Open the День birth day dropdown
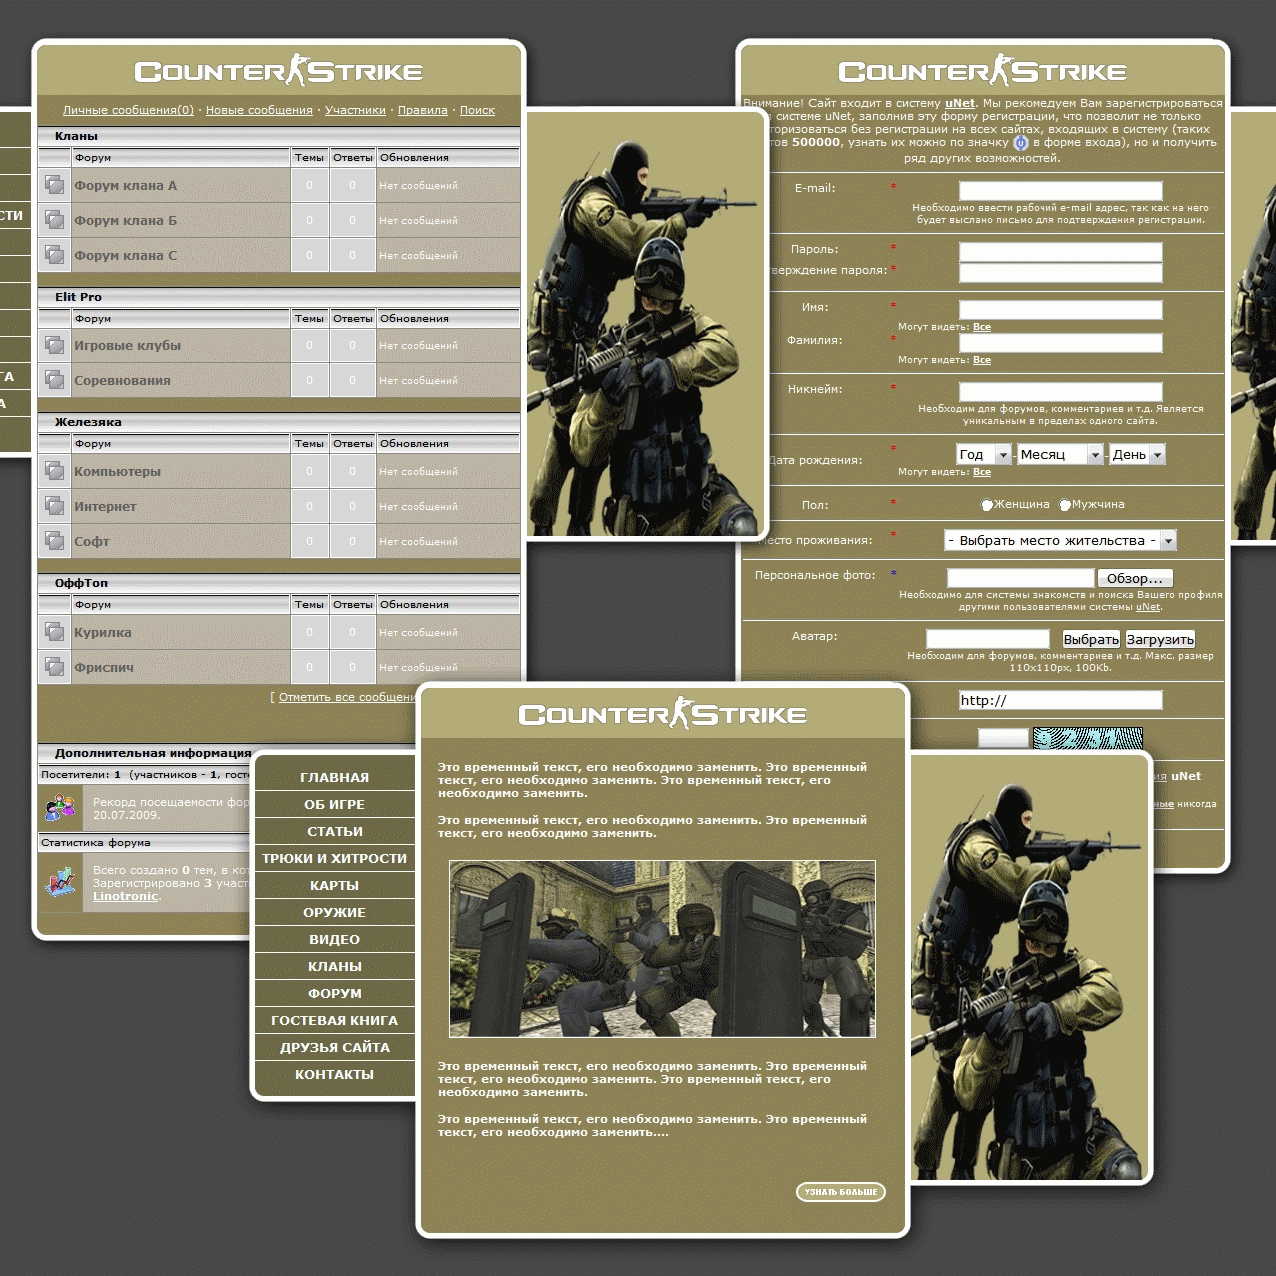 1138,454
